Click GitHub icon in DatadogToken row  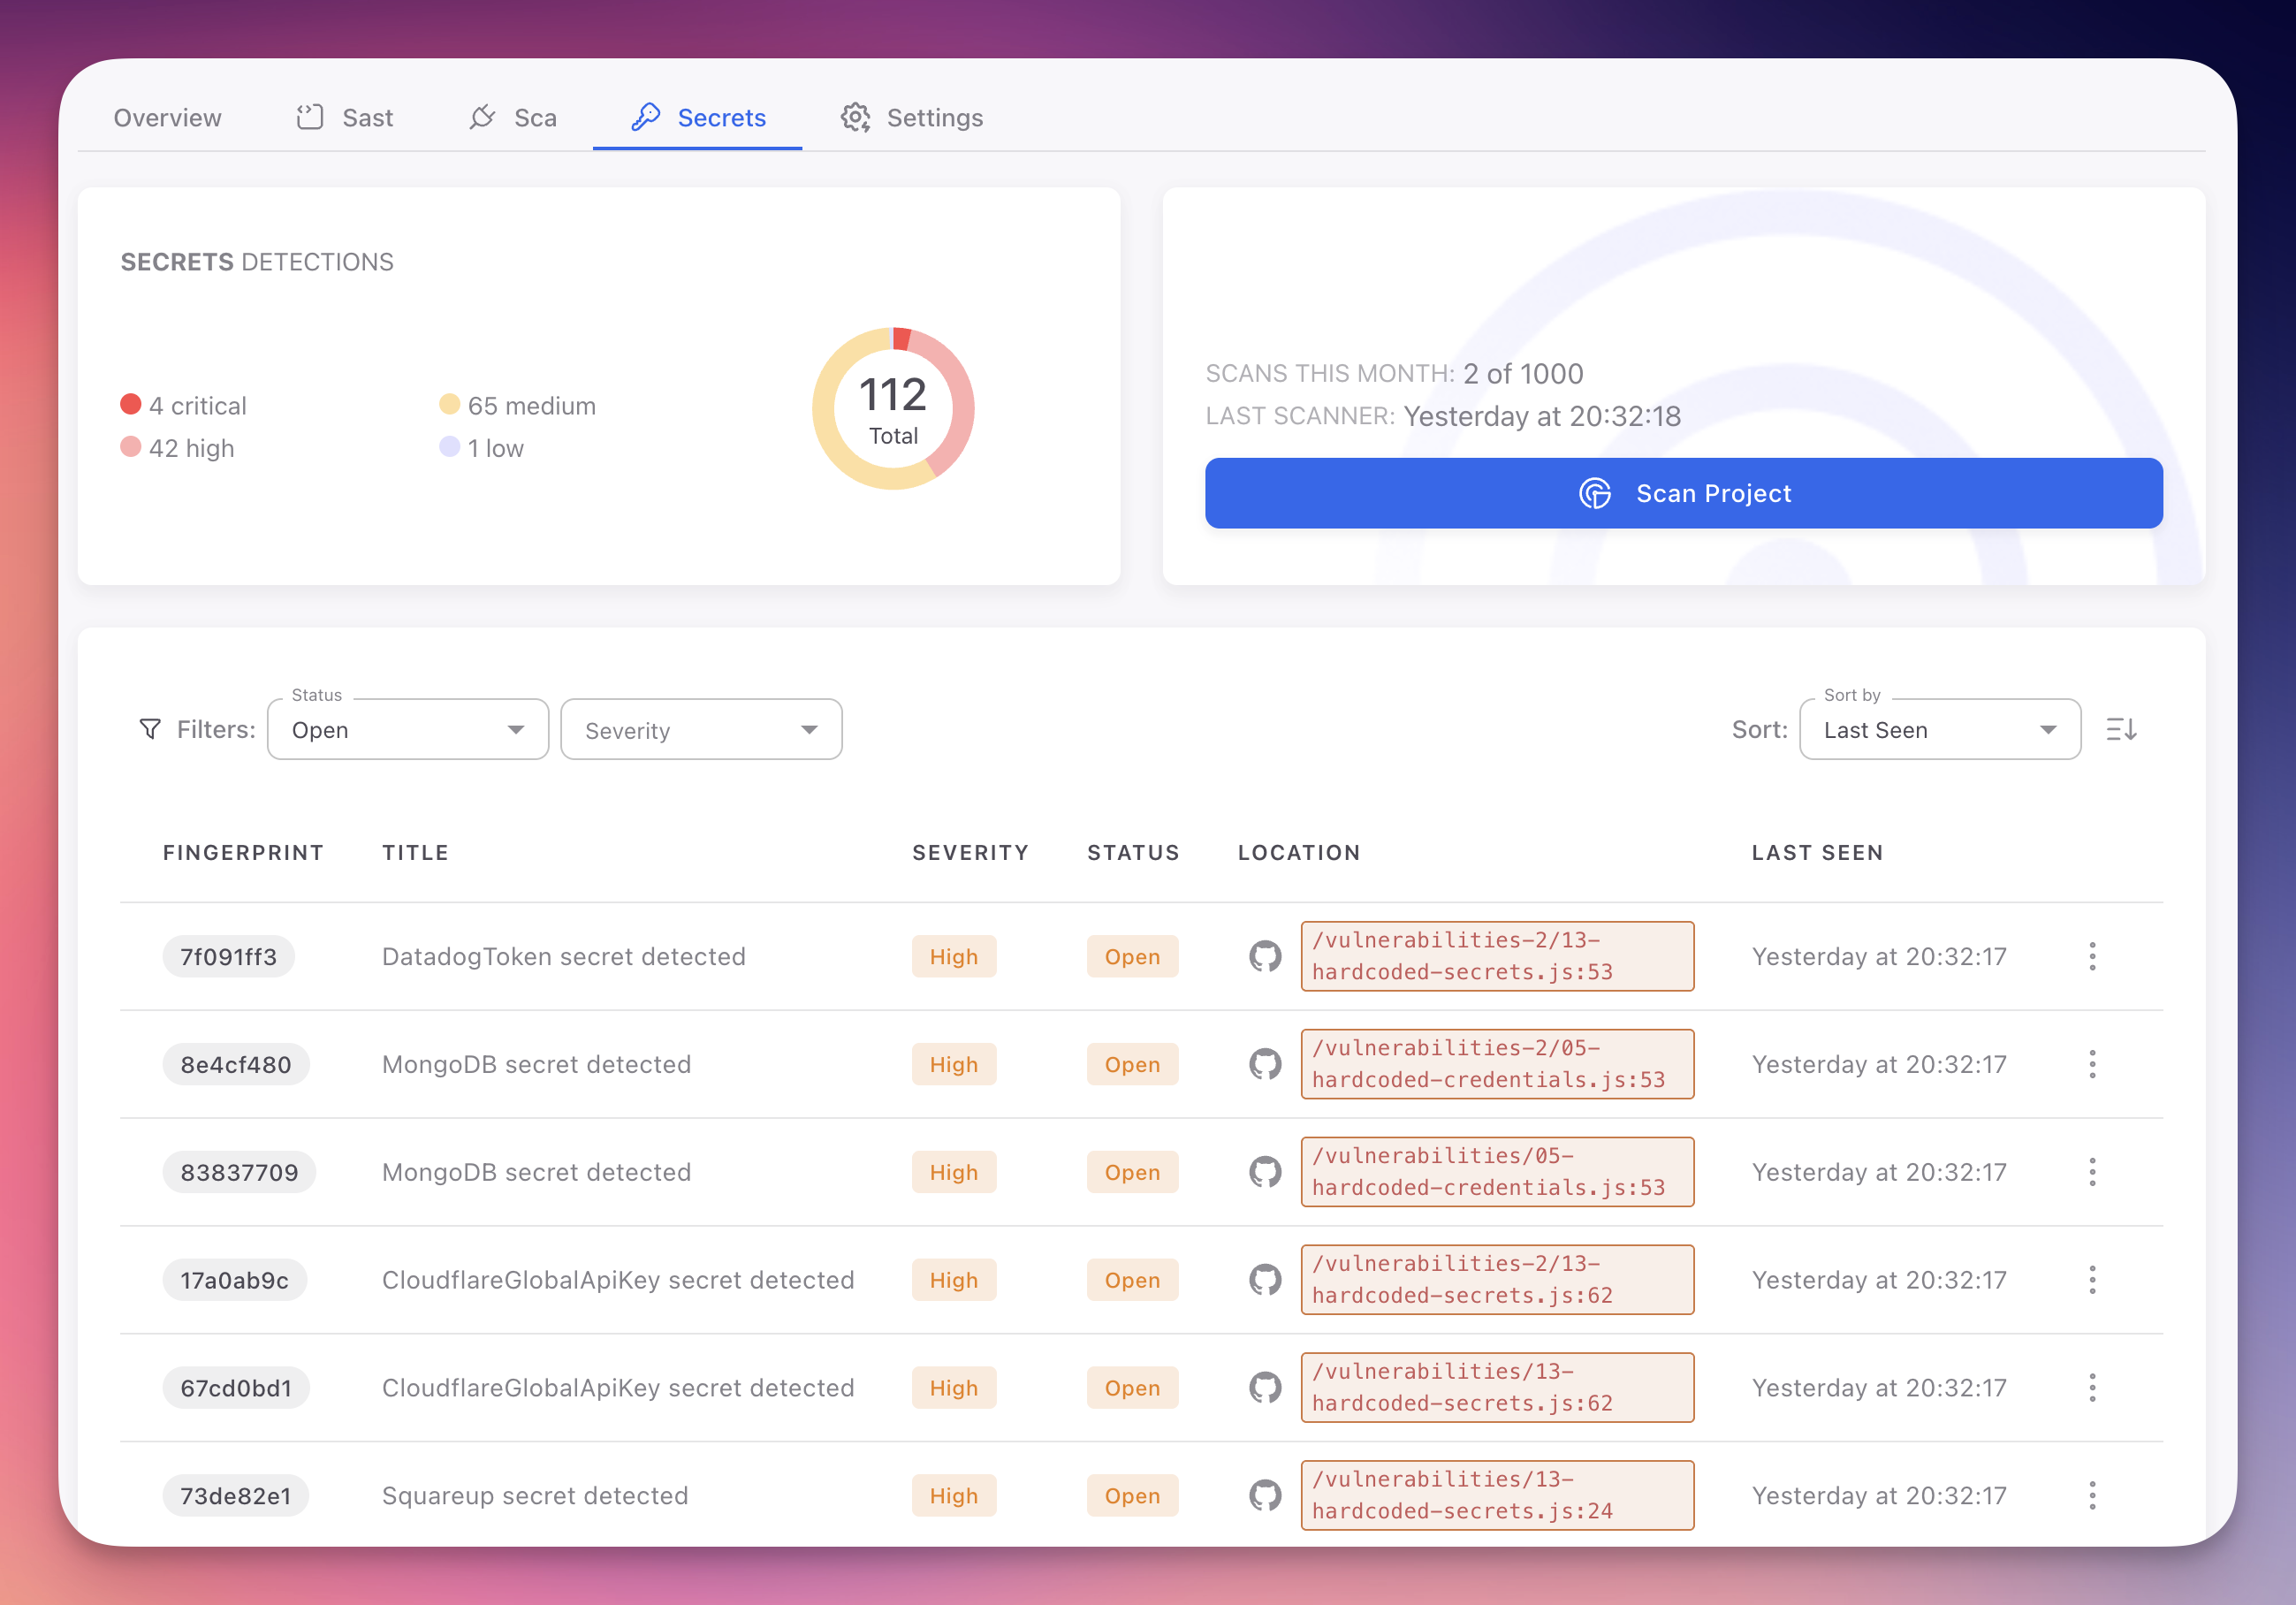pos(1265,956)
